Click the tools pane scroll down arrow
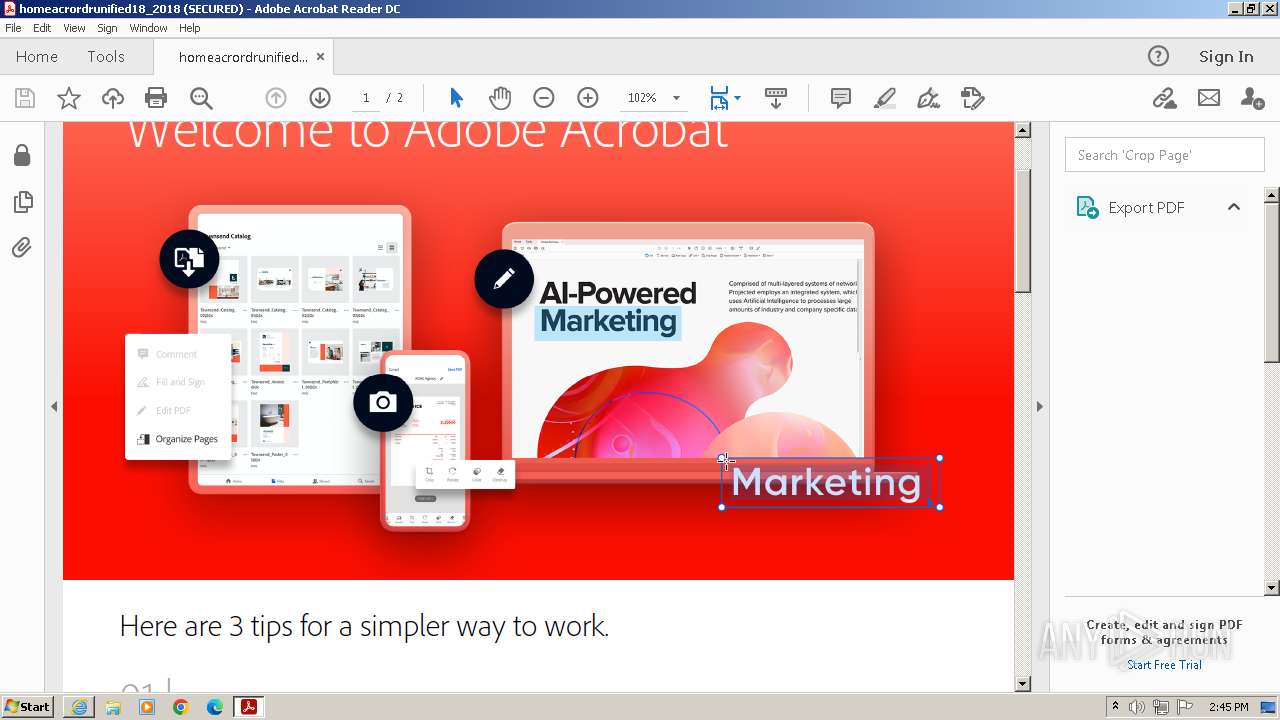 coord(1272,588)
